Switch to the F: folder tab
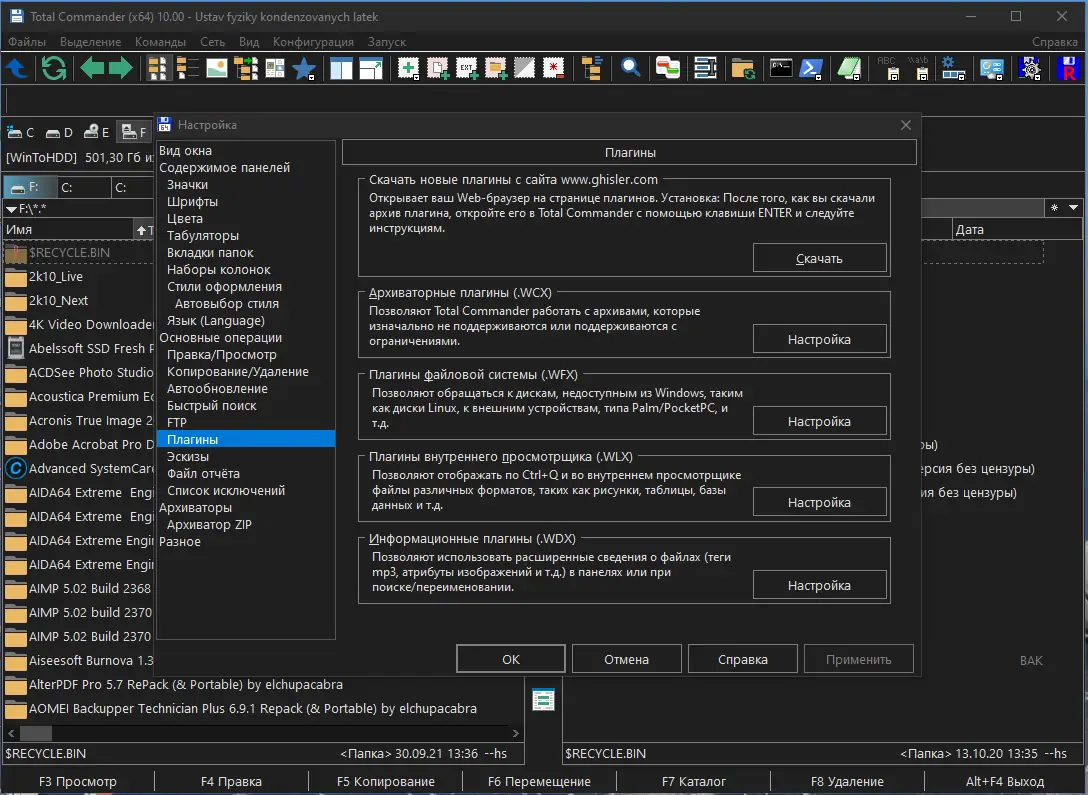Screen dimensions: 1088x795 [x=29, y=187]
